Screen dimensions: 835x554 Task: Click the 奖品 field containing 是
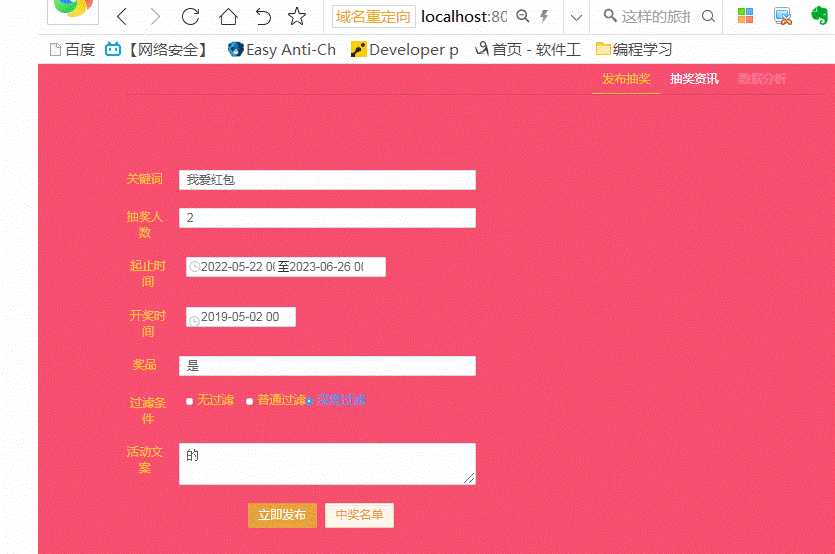[328, 366]
